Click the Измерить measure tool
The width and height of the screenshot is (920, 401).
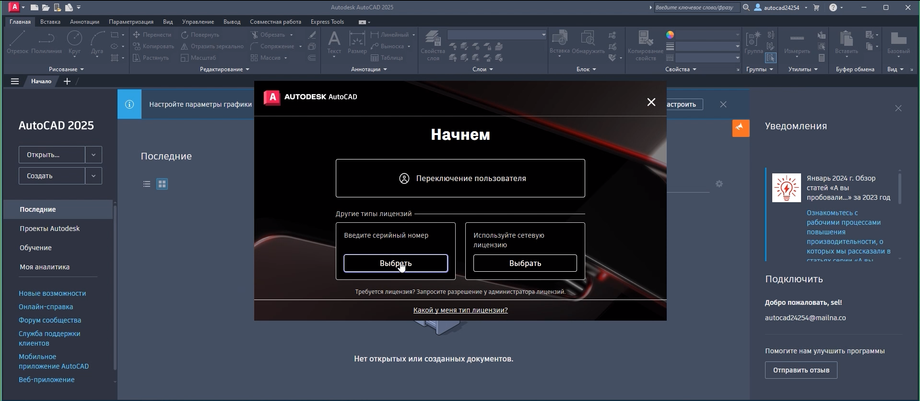[x=797, y=43]
